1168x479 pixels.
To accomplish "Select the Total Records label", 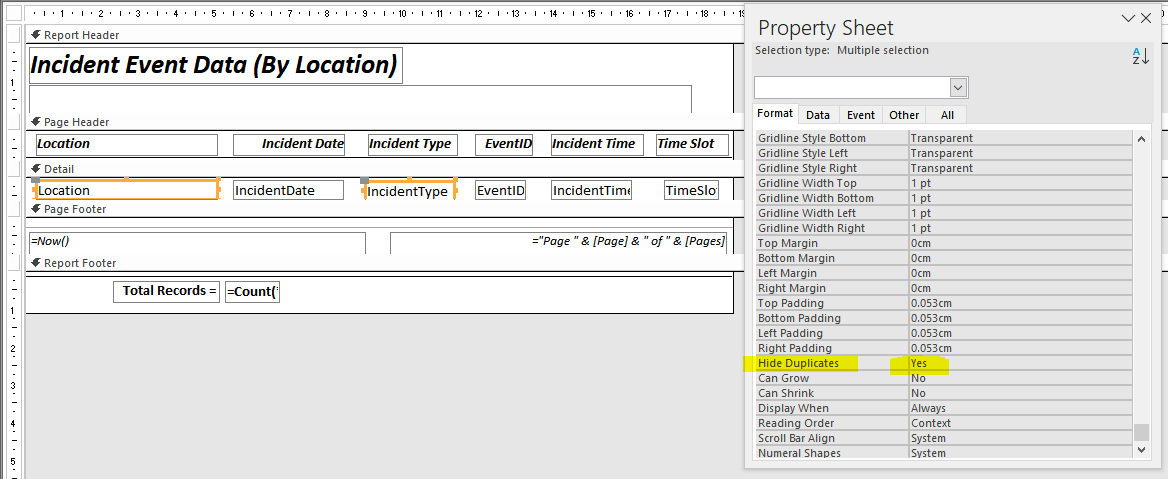I will [166, 291].
